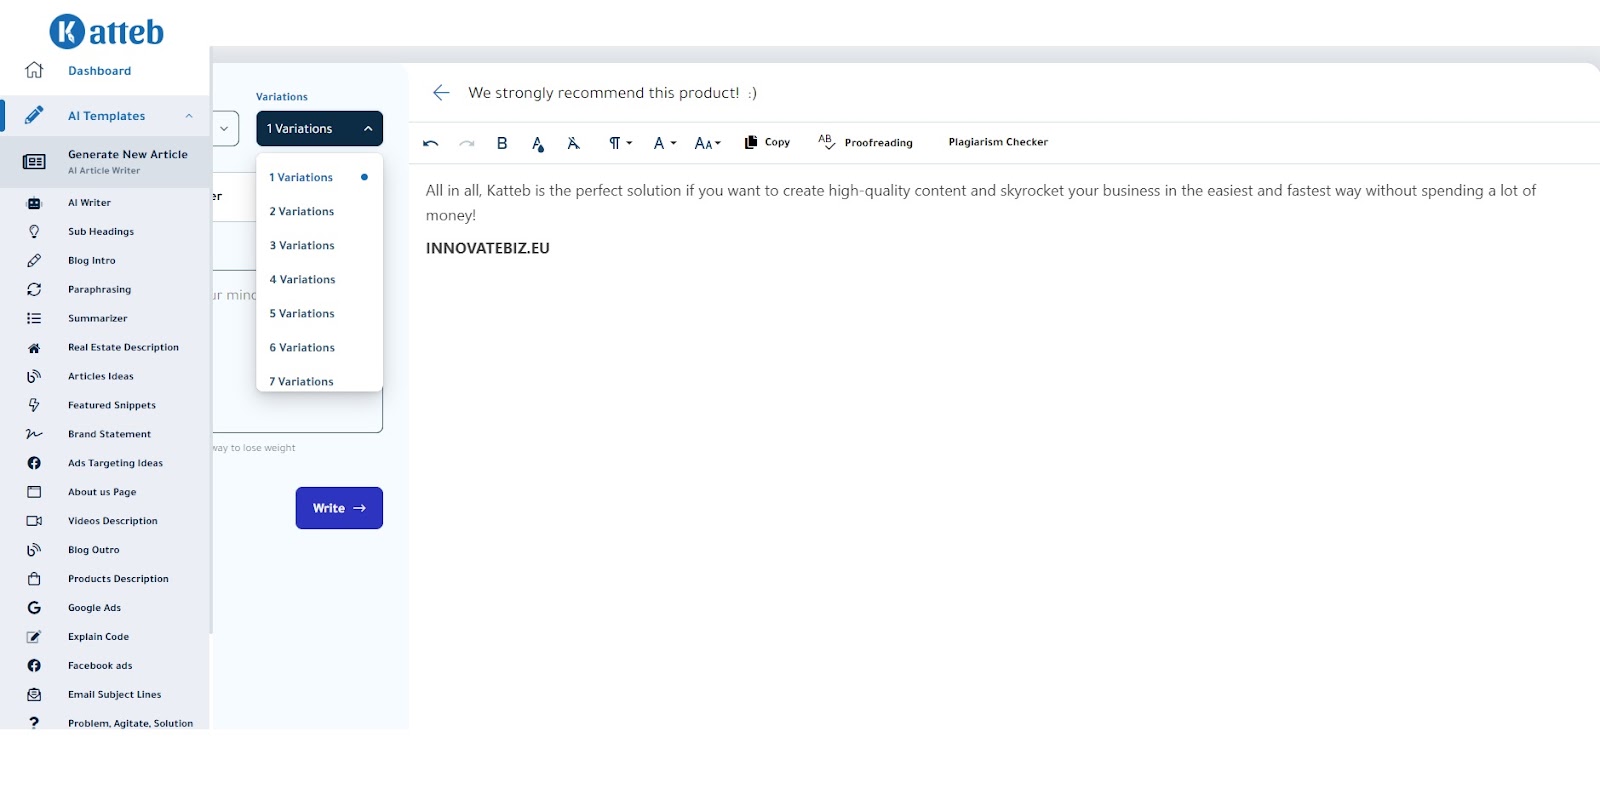Click the Write button

coord(339,508)
